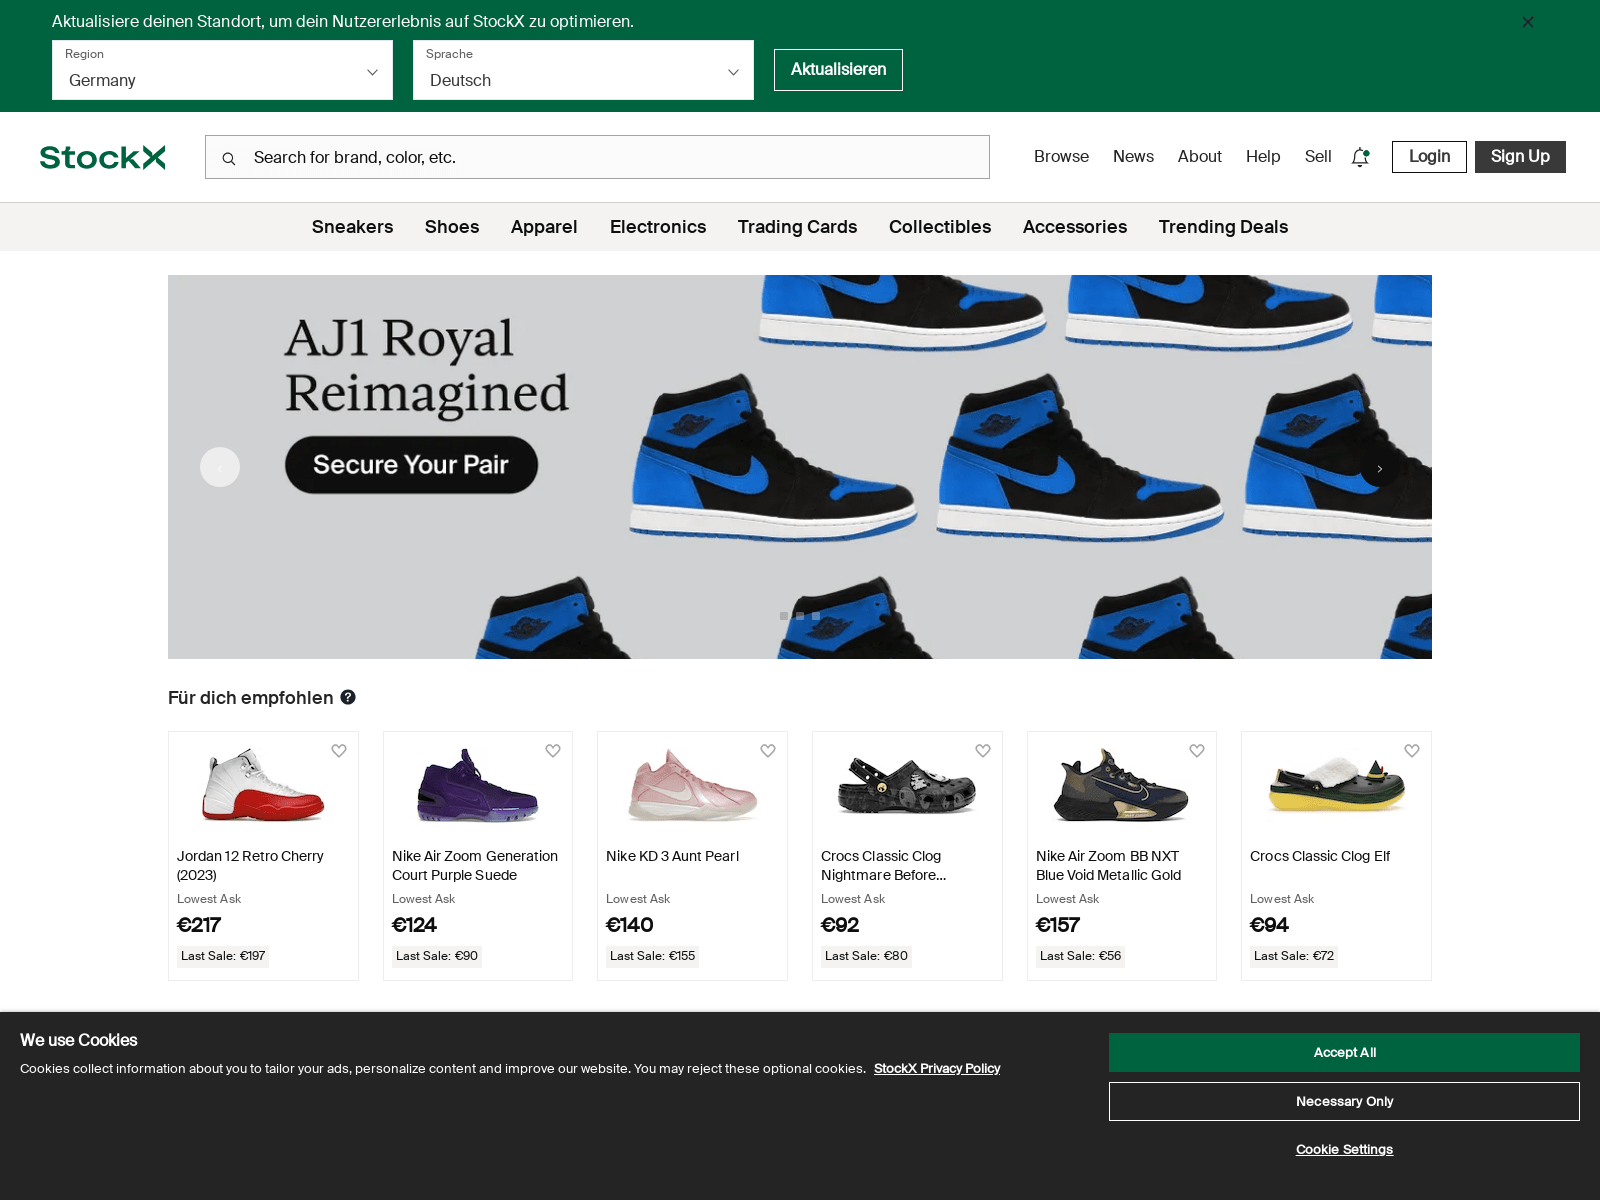Open Cookie Settings link
This screenshot has width=1600, height=1200.
[1344, 1150]
